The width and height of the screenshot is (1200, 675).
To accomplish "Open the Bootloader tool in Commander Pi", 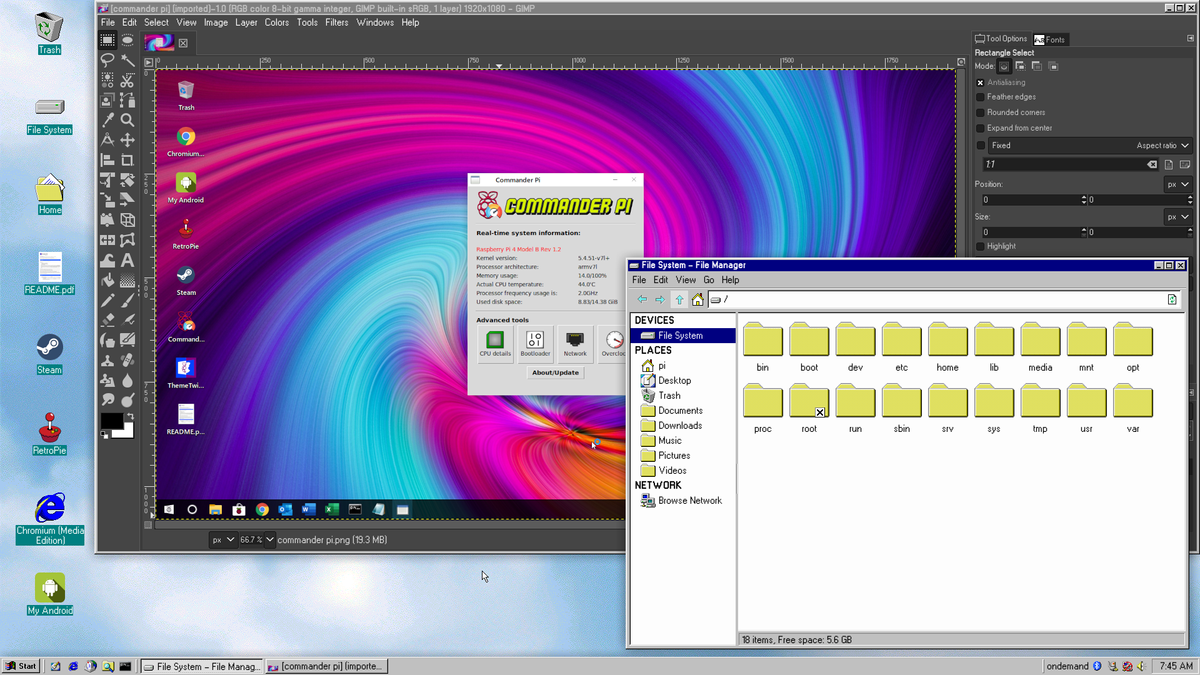I will [535, 344].
